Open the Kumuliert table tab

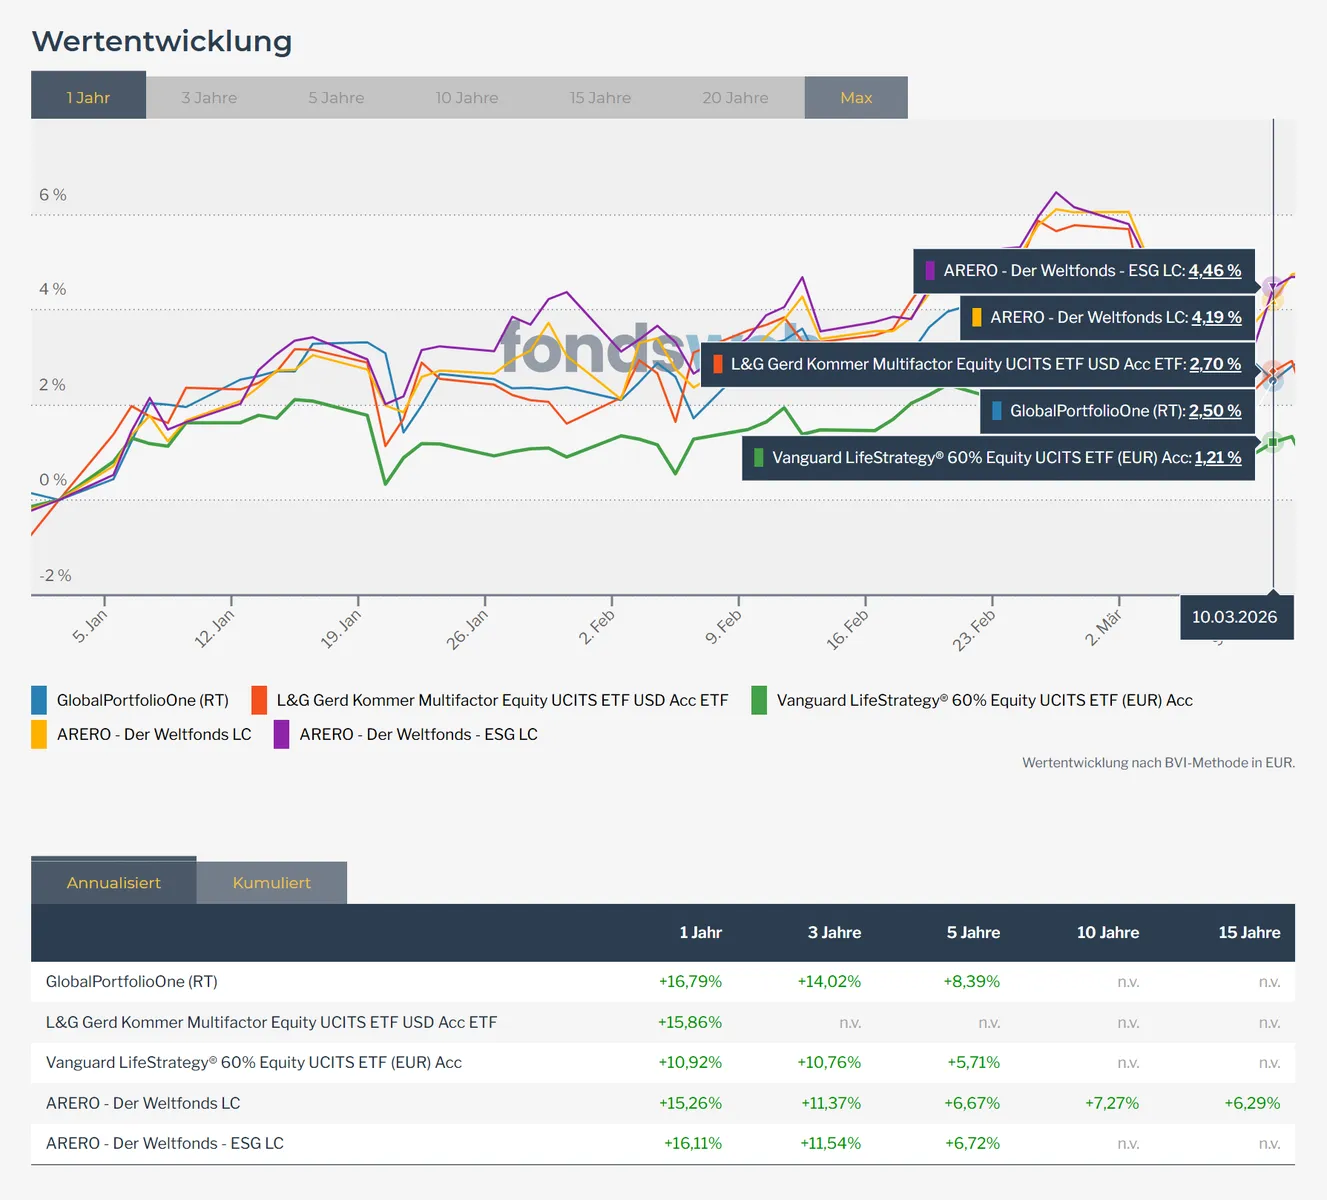pos(271,883)
